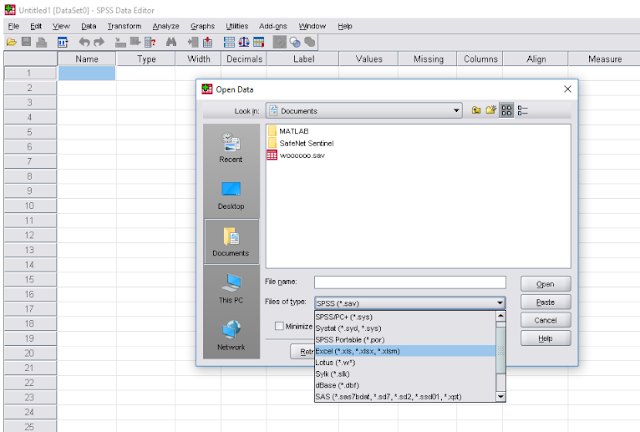640x432 pixels.
Task: Select the MATLAB folder
Action: tap(288, 131)
